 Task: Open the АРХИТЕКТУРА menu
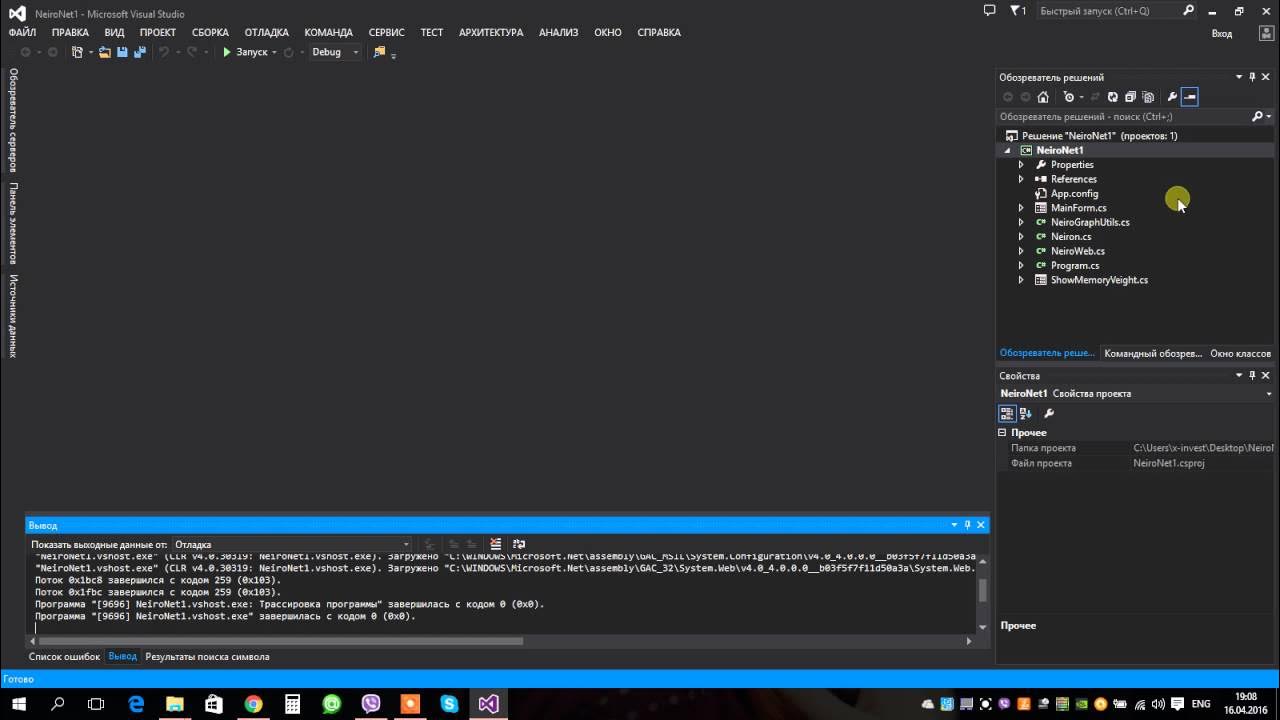point(491,33)
